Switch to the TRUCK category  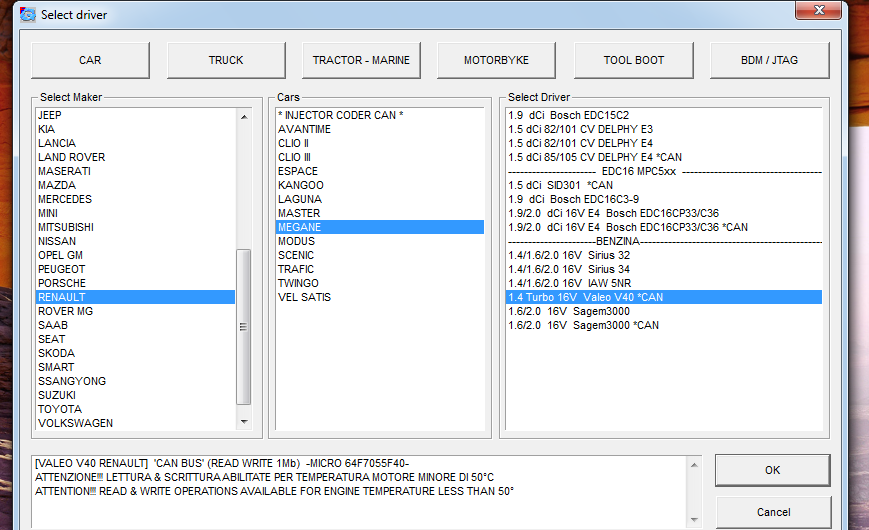(x=226, y=60)
